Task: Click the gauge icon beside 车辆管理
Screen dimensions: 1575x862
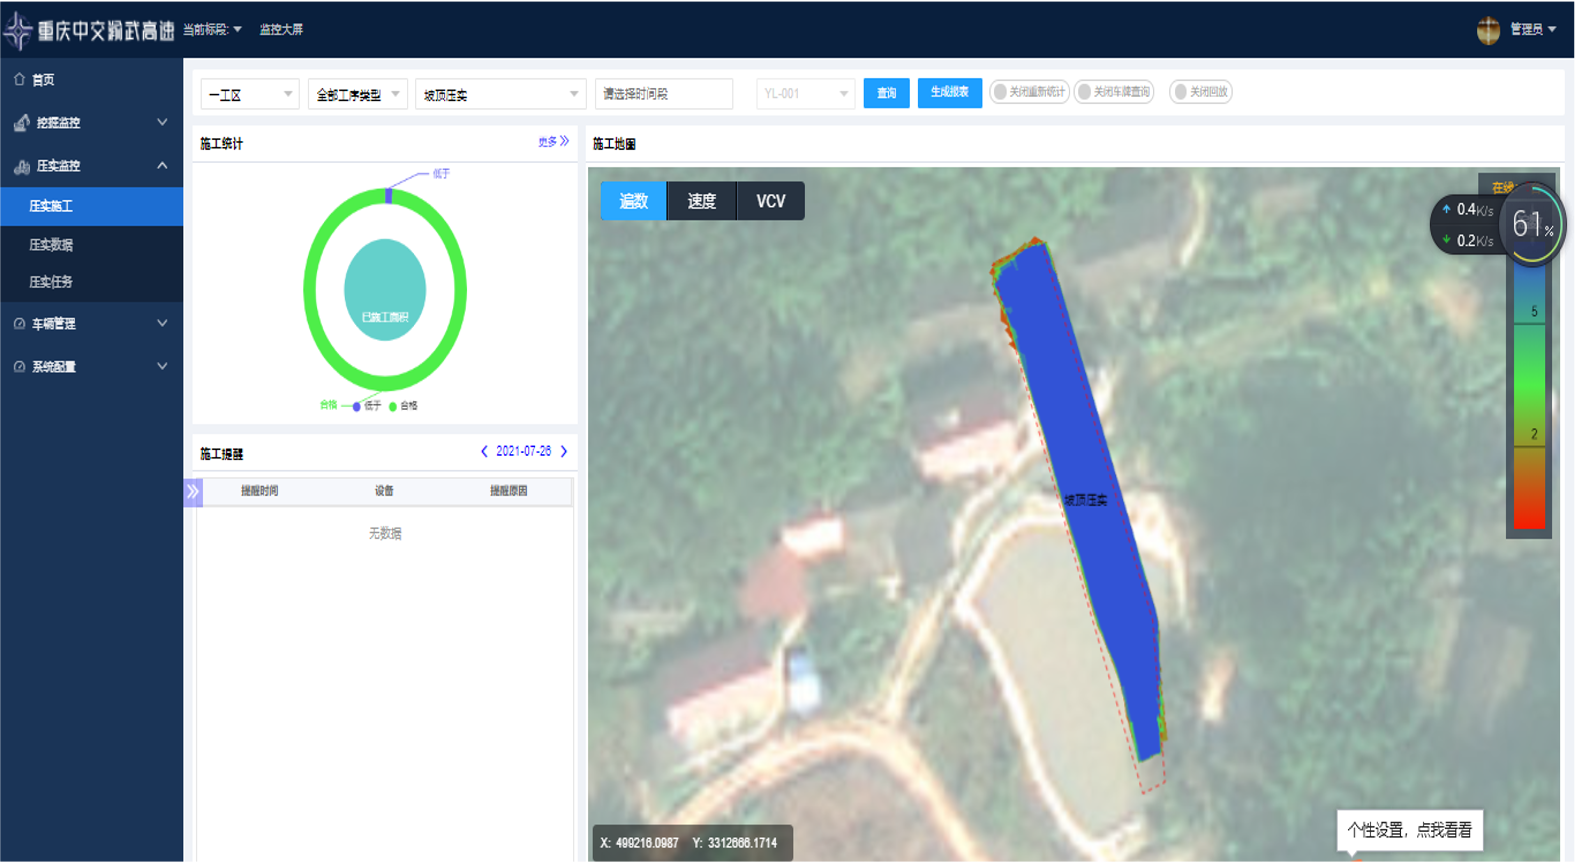Action: (x=19, y=324)
